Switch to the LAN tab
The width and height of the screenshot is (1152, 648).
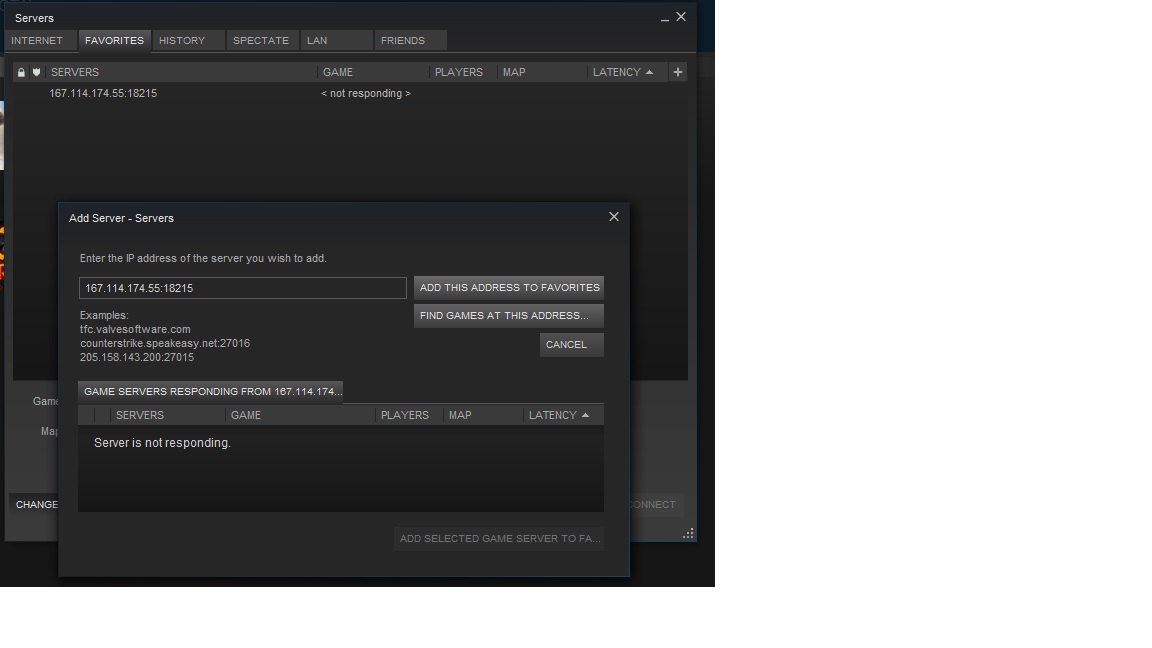coord(336,40)
